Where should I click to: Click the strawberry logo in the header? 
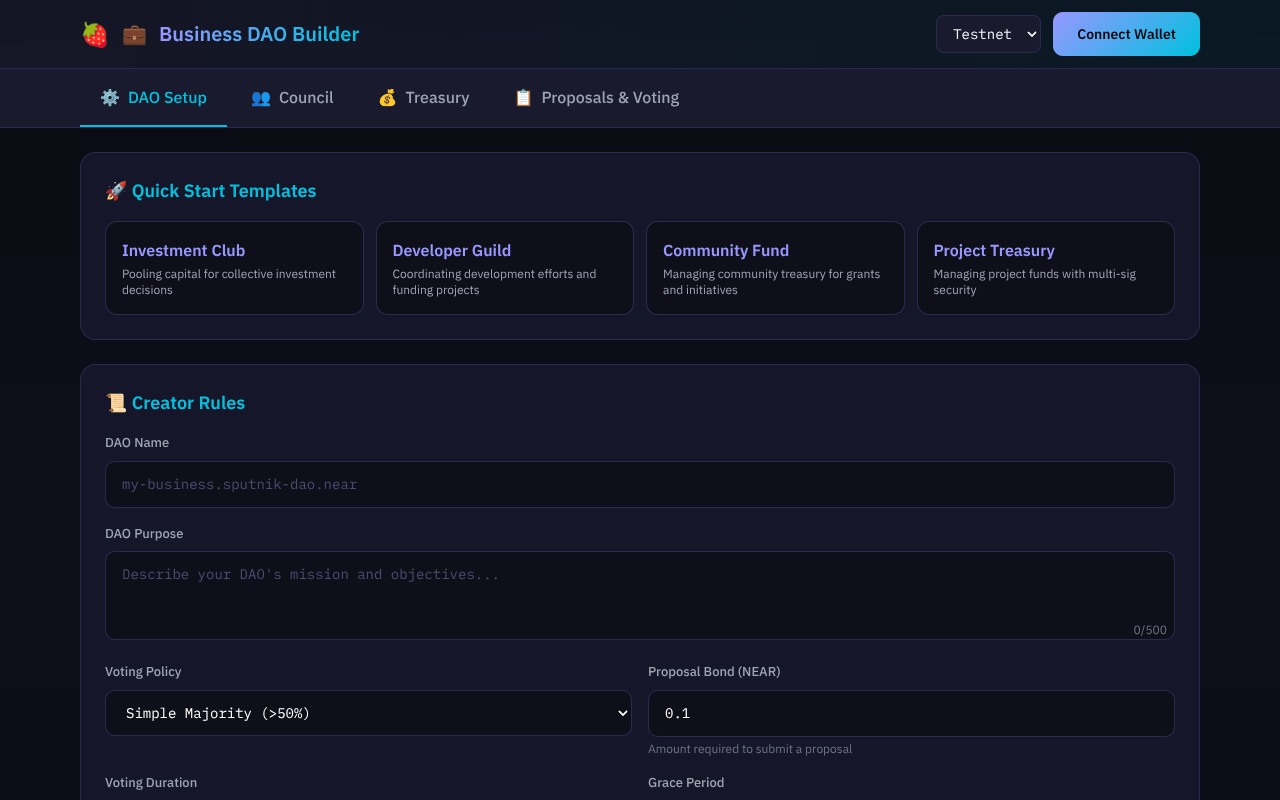pyautogui.click(x=93, y=33)
